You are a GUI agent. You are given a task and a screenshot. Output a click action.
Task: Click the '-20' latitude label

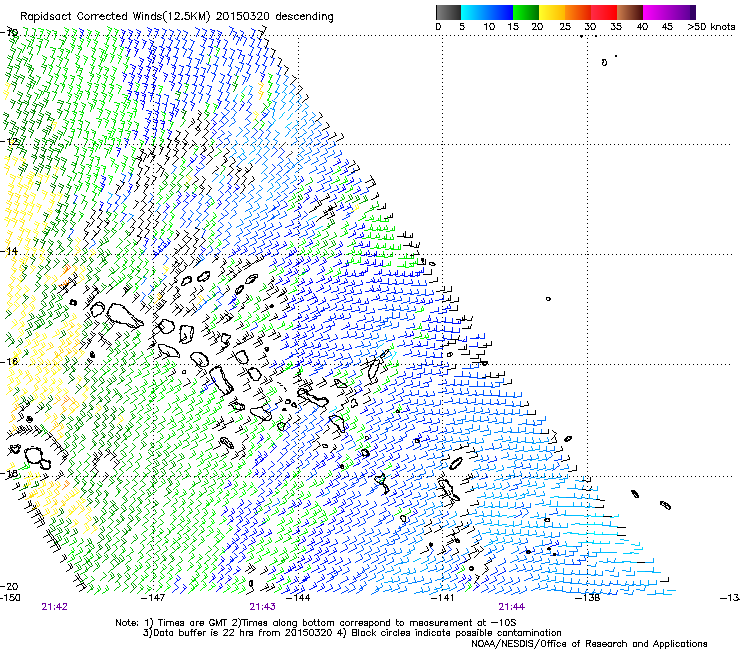(9, 586)
